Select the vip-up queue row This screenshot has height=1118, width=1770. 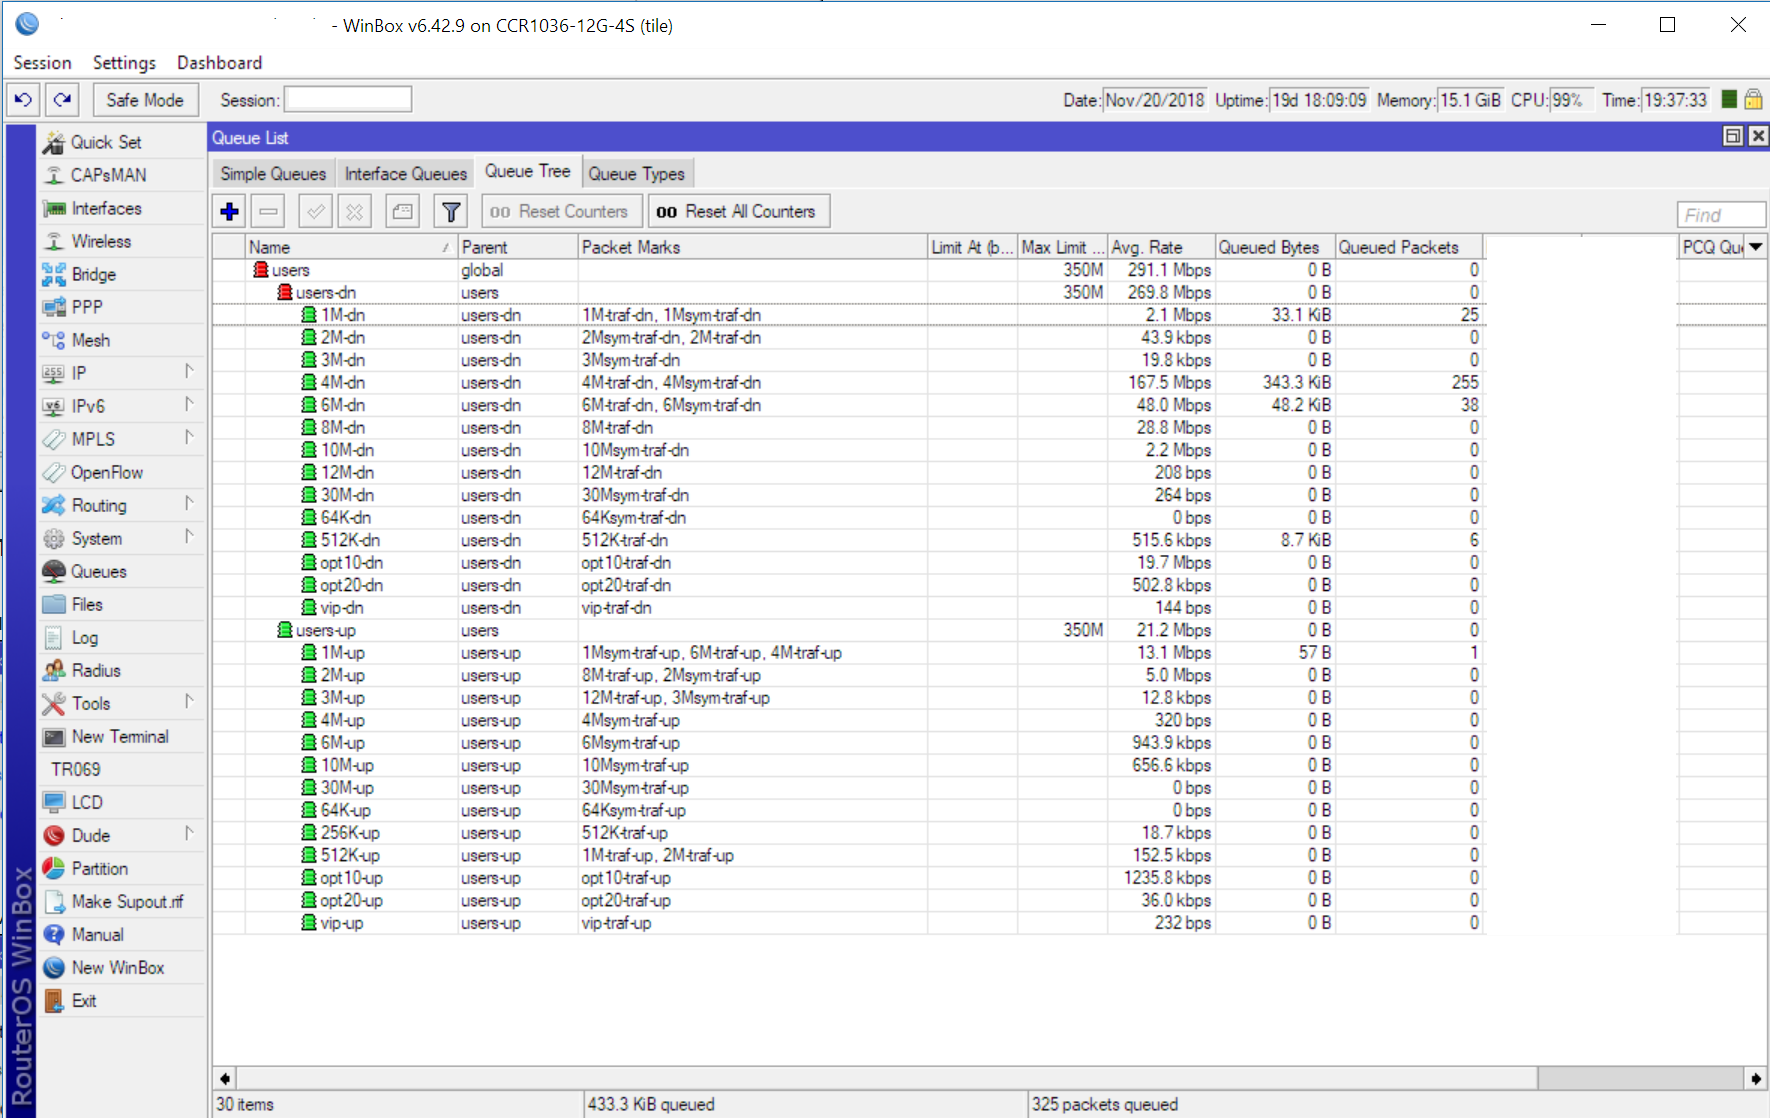tap(847, 923)
